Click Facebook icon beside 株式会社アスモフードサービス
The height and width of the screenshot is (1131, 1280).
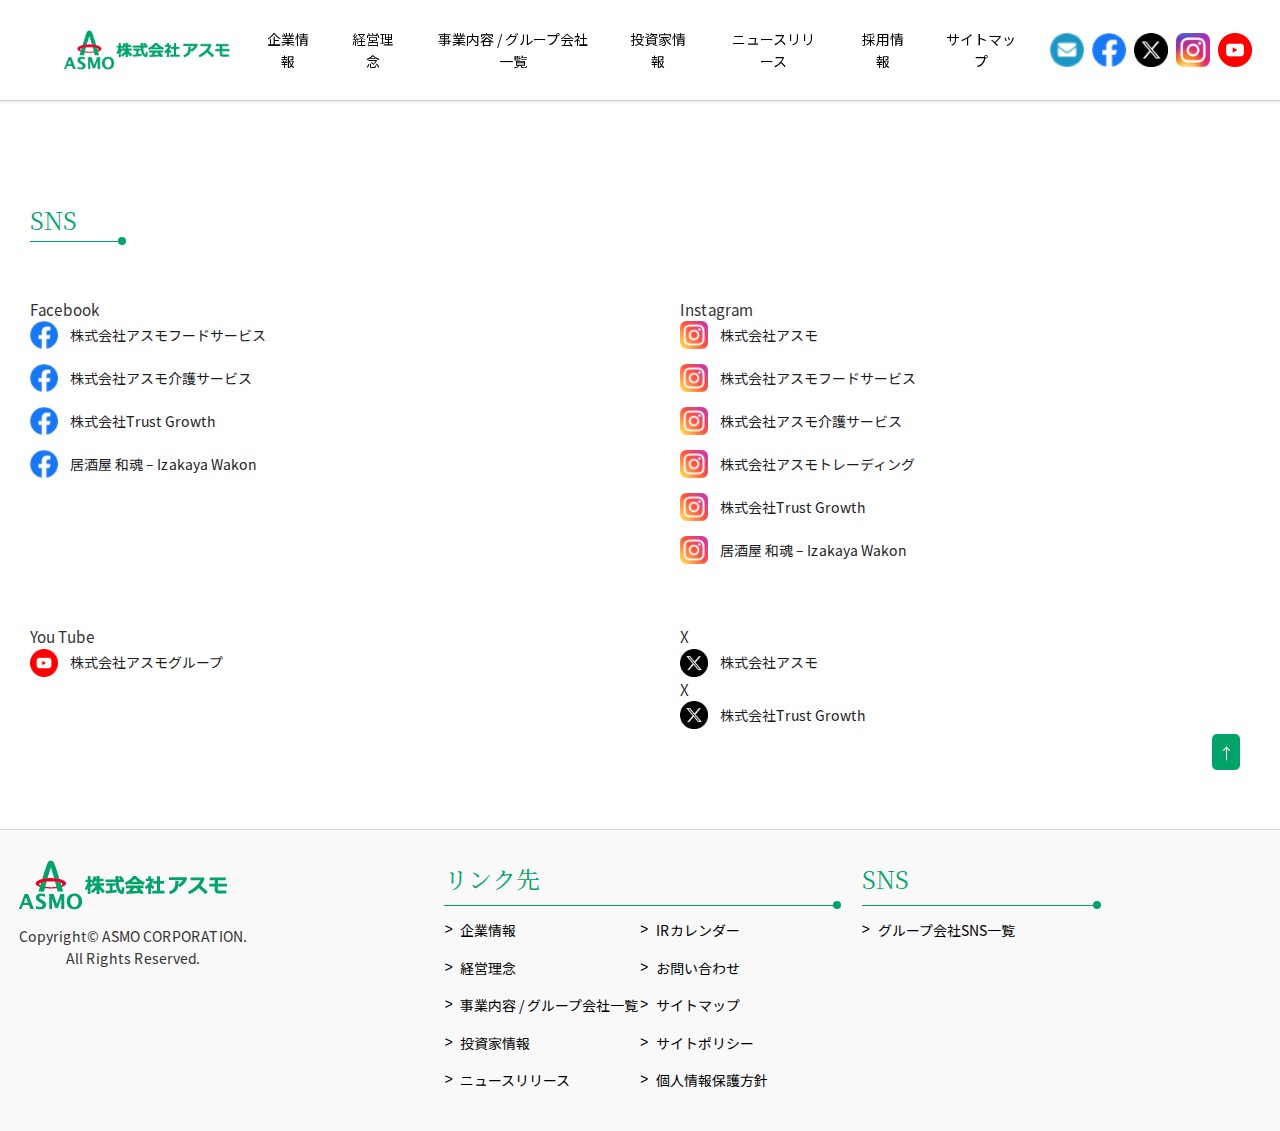(x=44, y=335)
